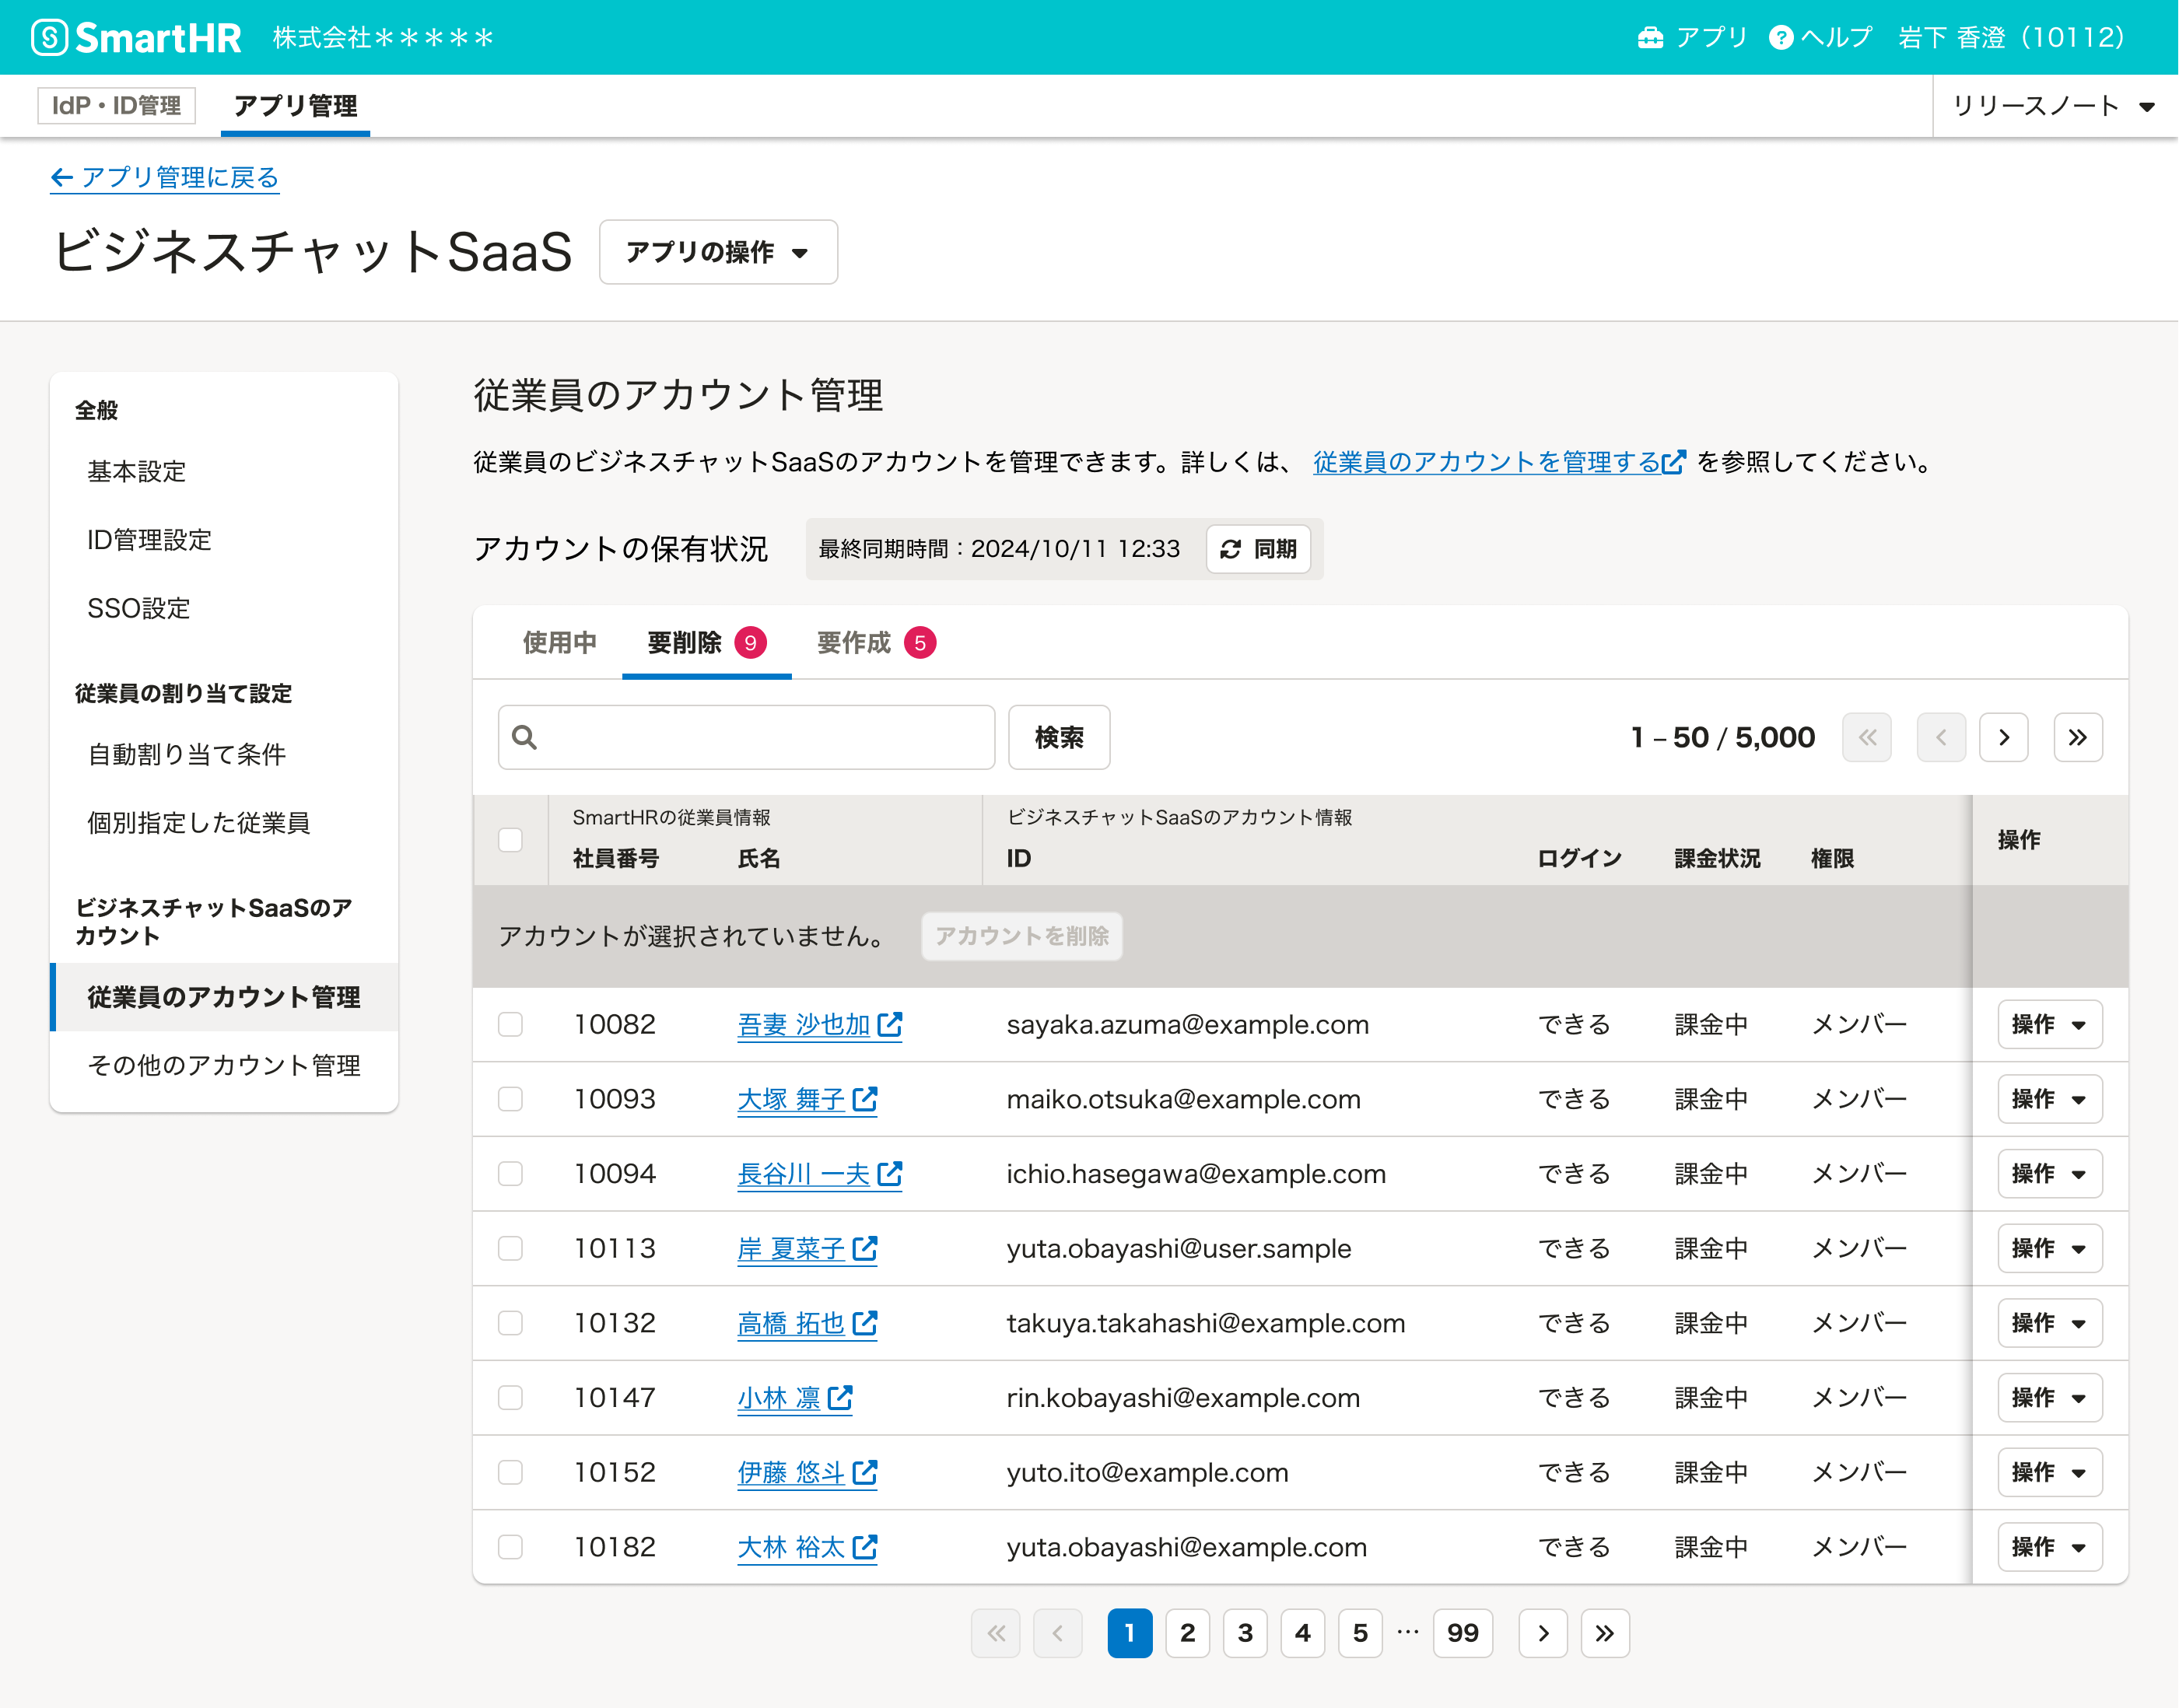The width and height of the screenshot is (2179, 1708).
Task: Open external link icon next to 大林 裕太
Action: [x=865, y=1547]
